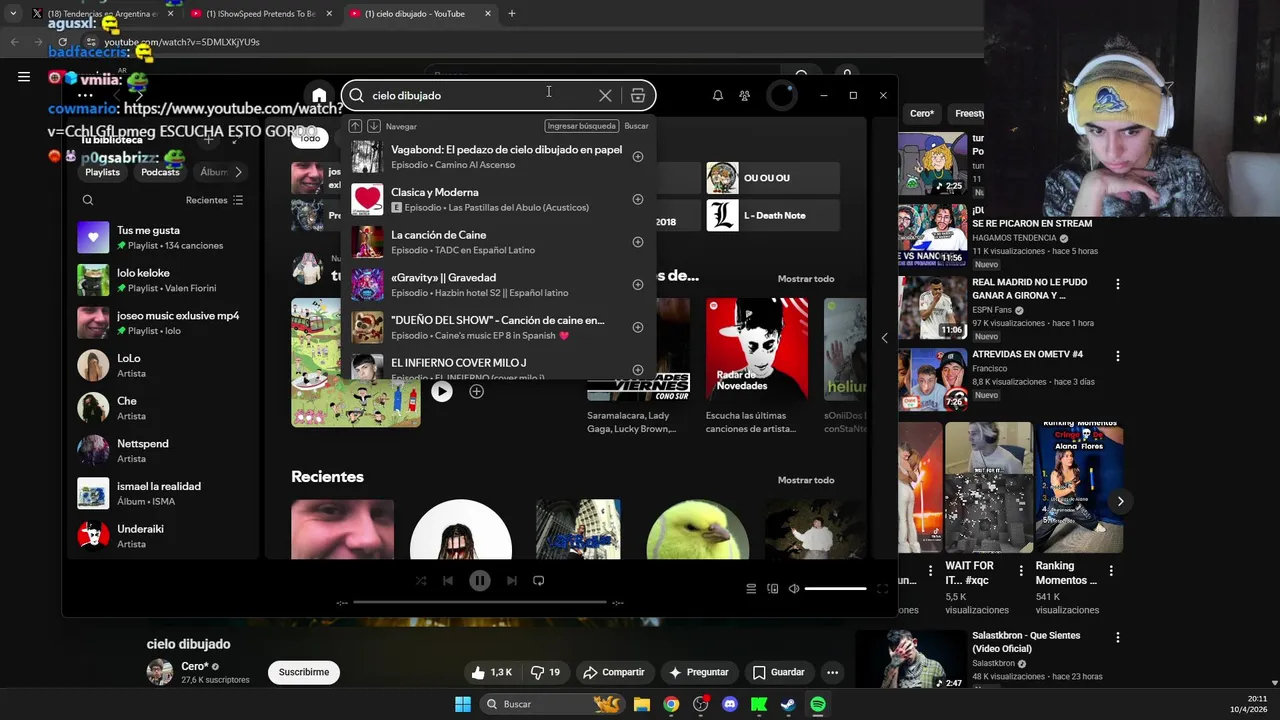Open Discord from the Windows taskbar
The image size is (1280, 720).
[x=730, y=704]
